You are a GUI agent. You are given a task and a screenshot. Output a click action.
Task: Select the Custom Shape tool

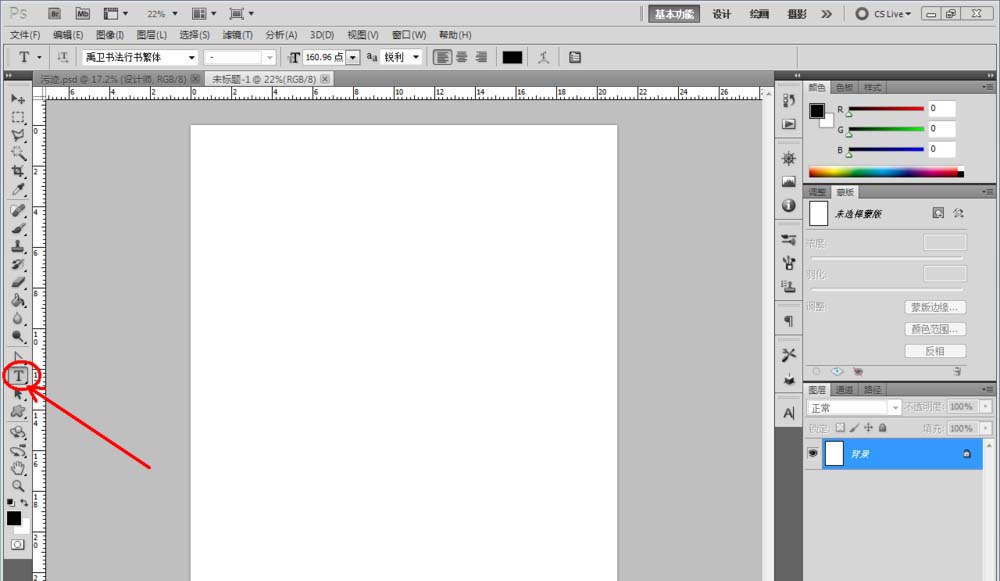pyautogui.click(x=18, y=412)
